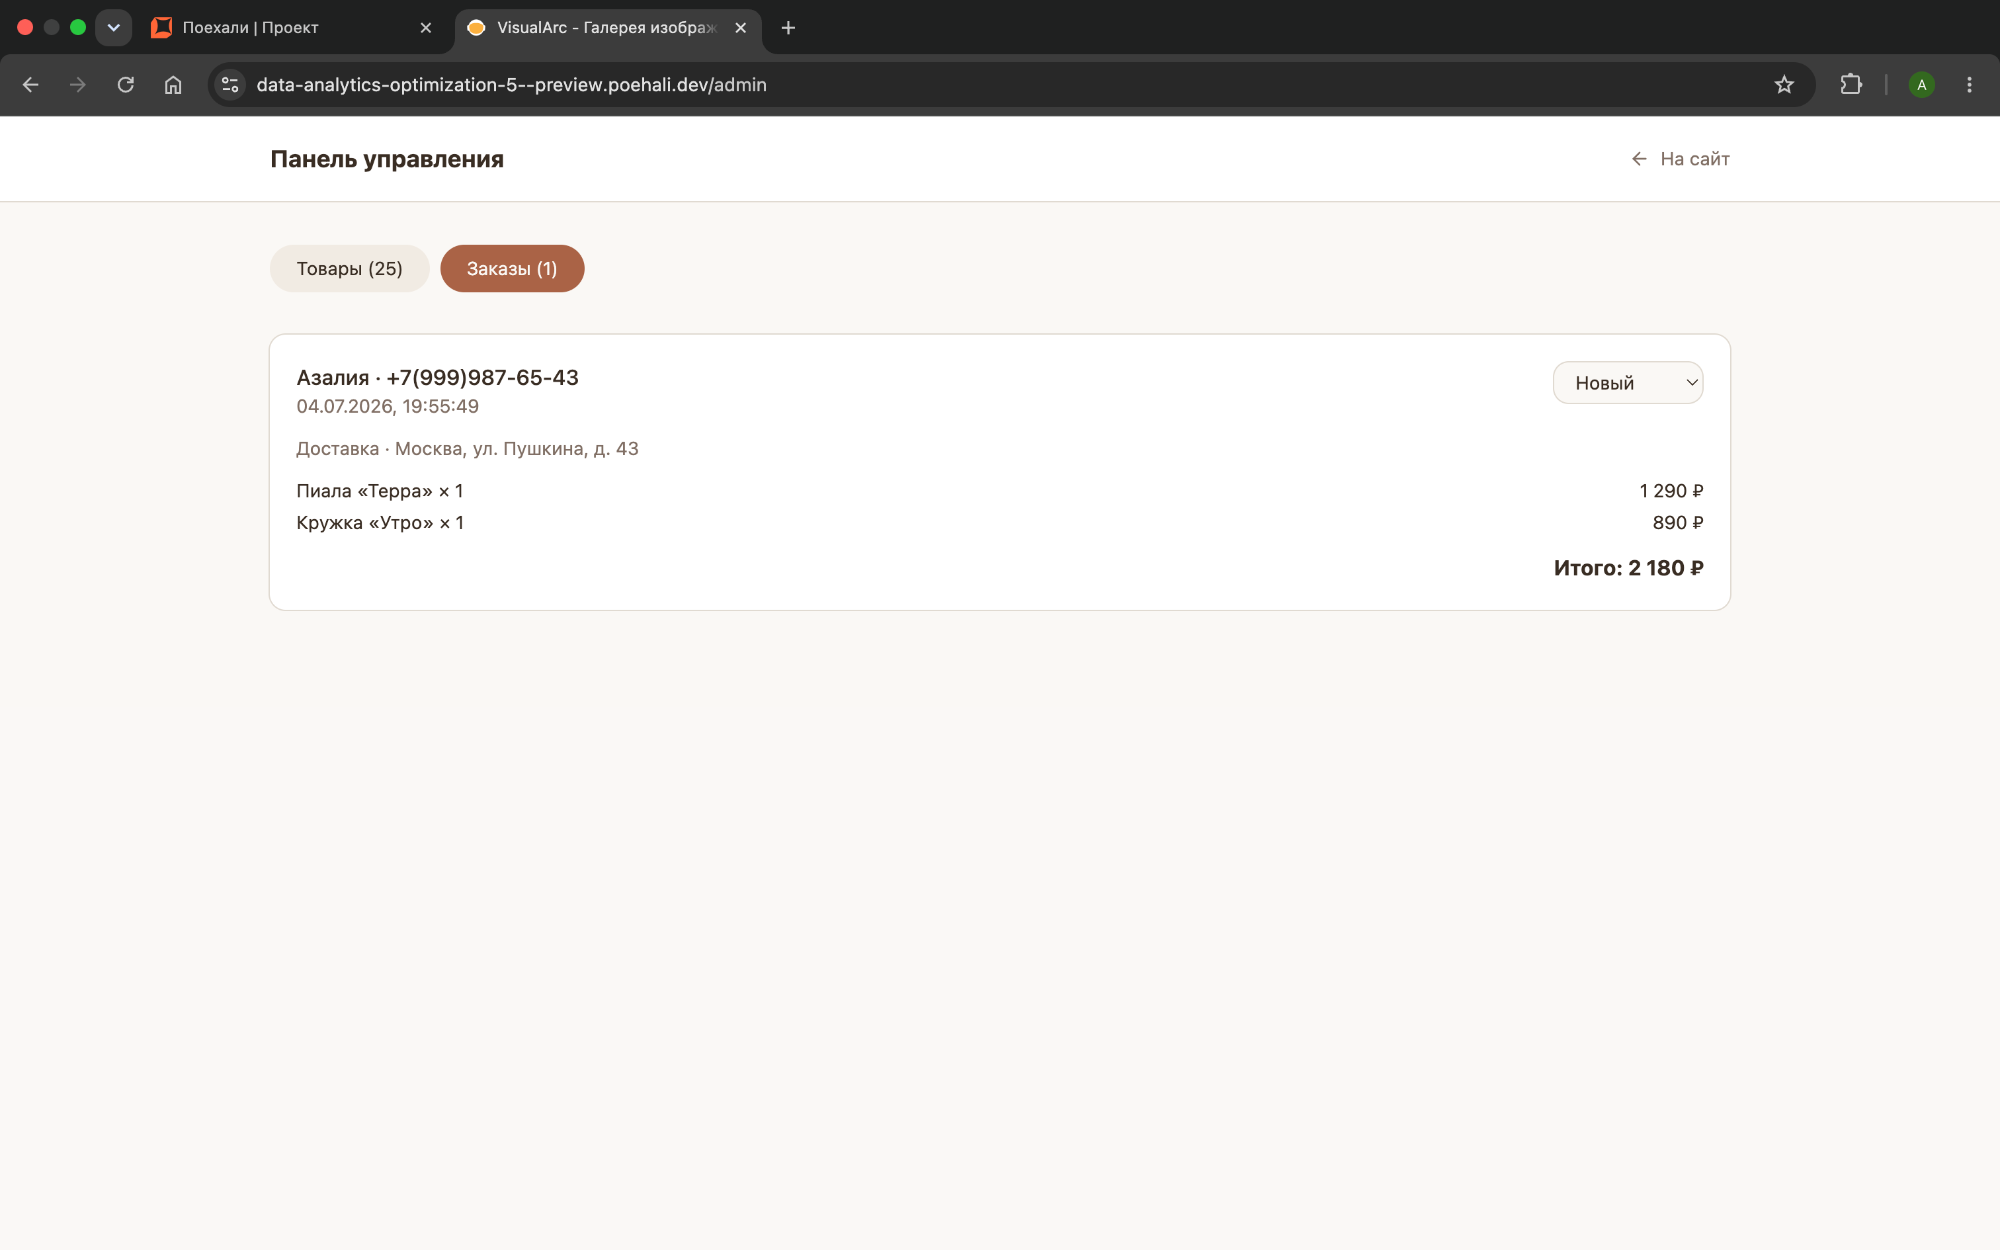This screenshot has height=1250, width=2000.
Task: Go back using the browser back arrow
Action: (30, 85)
